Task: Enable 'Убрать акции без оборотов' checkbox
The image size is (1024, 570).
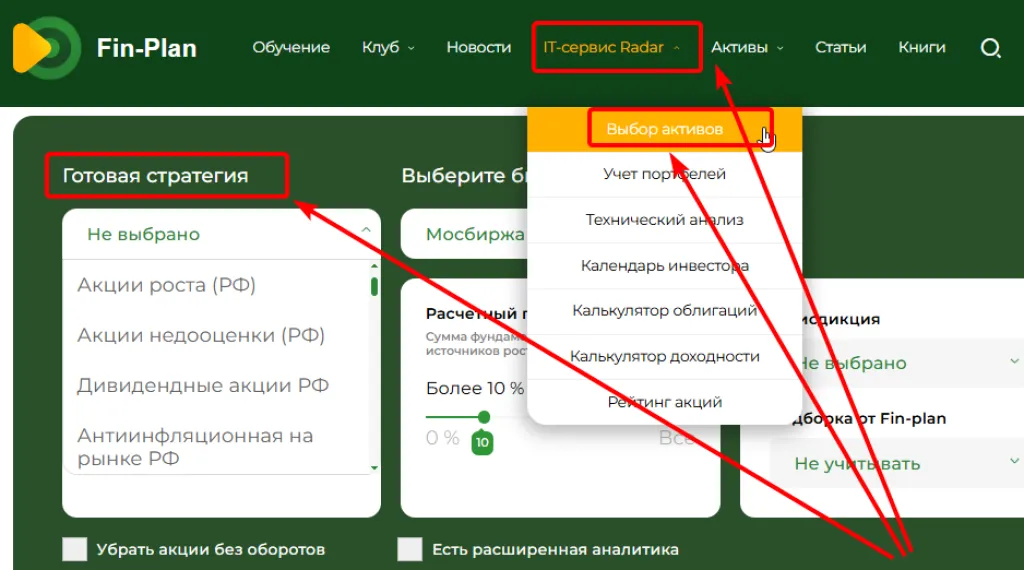Action: (x=75, y=549)
